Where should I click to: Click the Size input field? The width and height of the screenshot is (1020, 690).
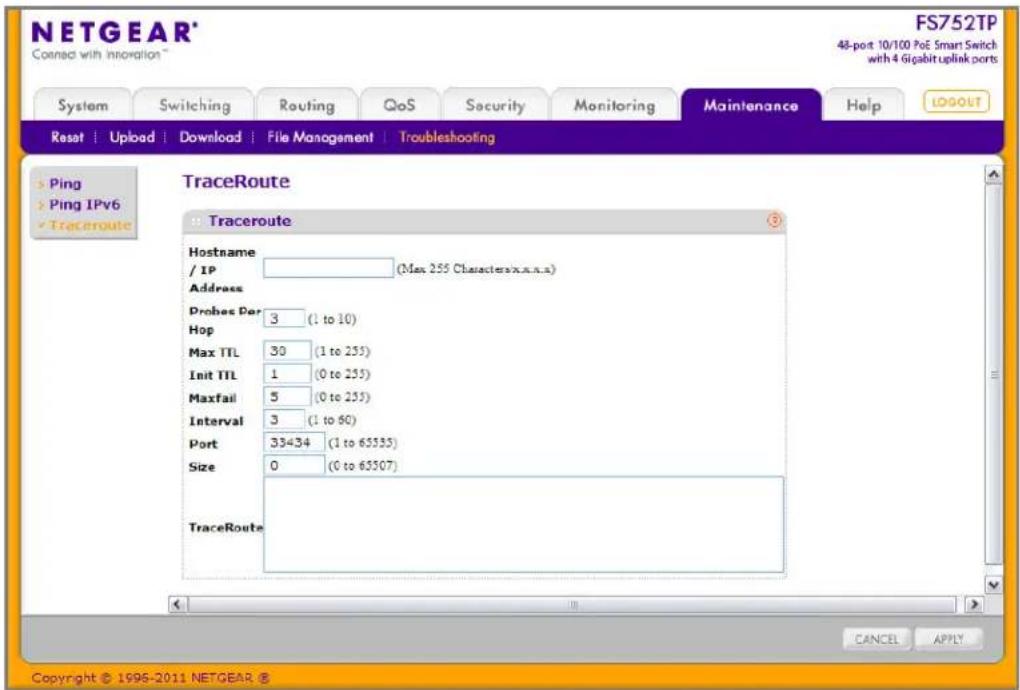coord(294,466)
